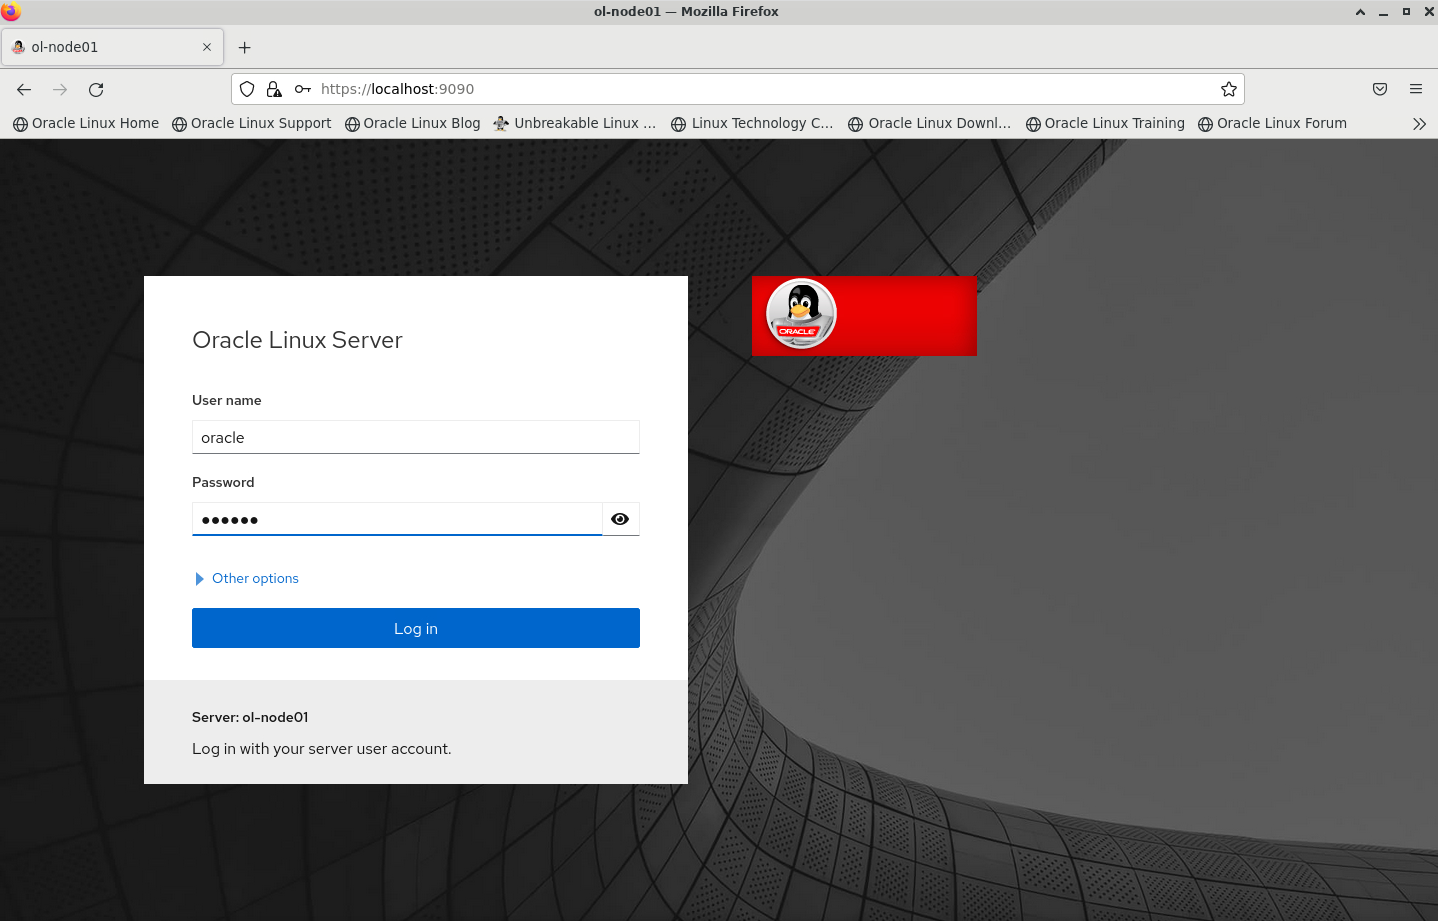1438x921 pixels.
Task: Click the Firefox logo in the title bar
Action: [x=11, y=11]
